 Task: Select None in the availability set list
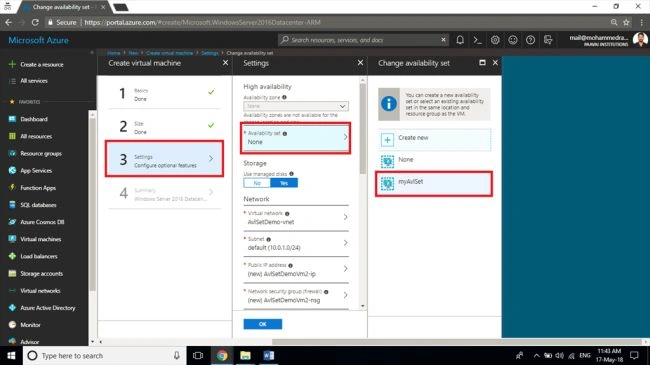coord(434,161)
